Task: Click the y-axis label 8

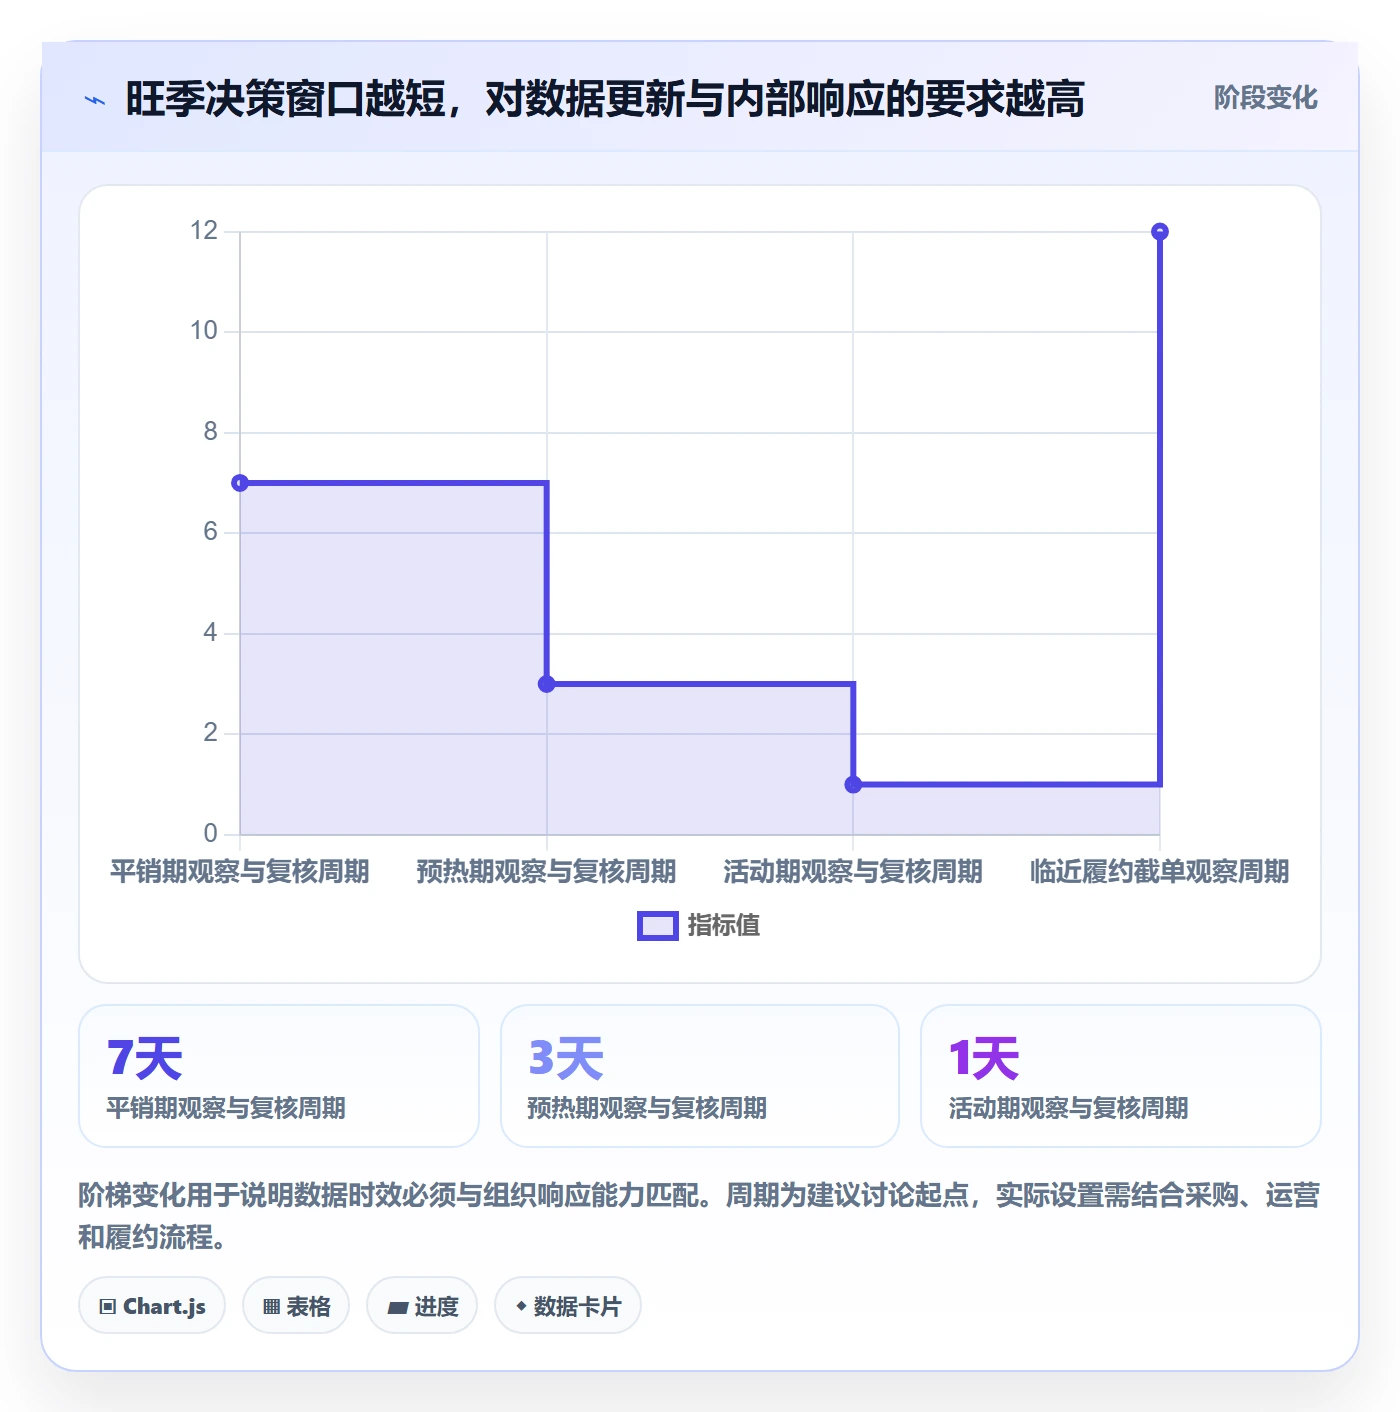Action: tap(210, 432)
